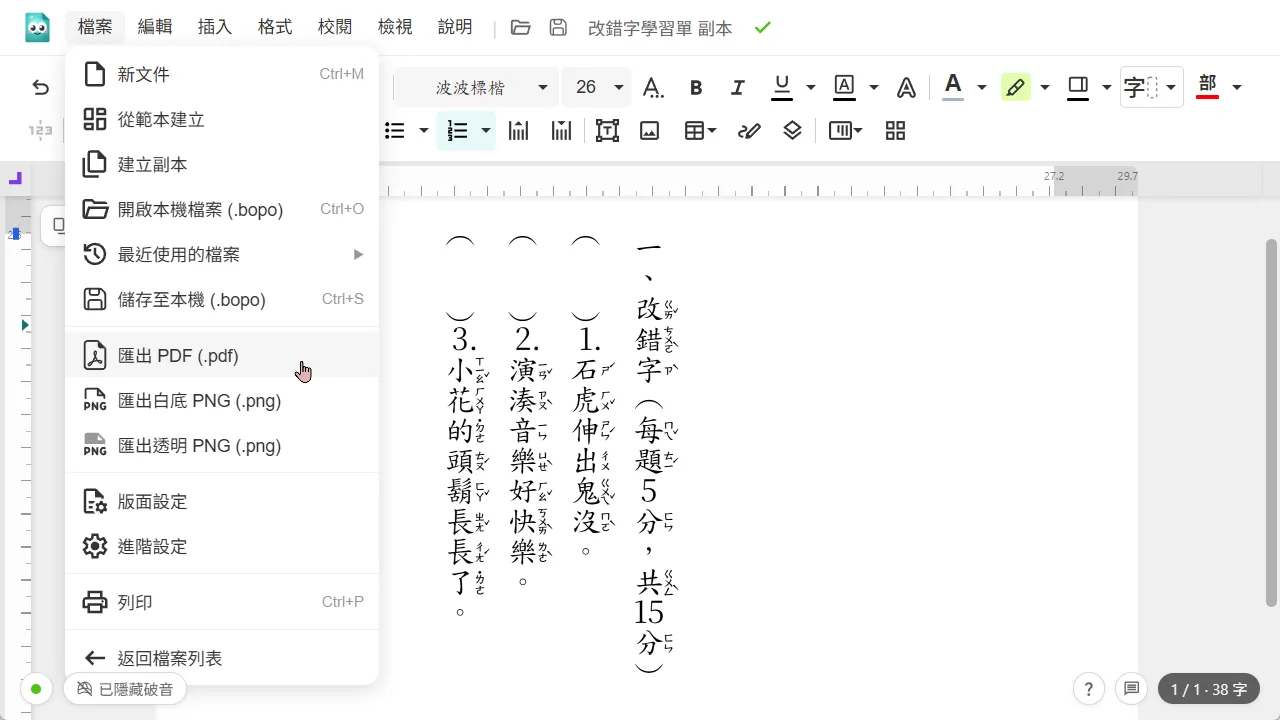Toggle the bullet list button

tap(395, 130)
